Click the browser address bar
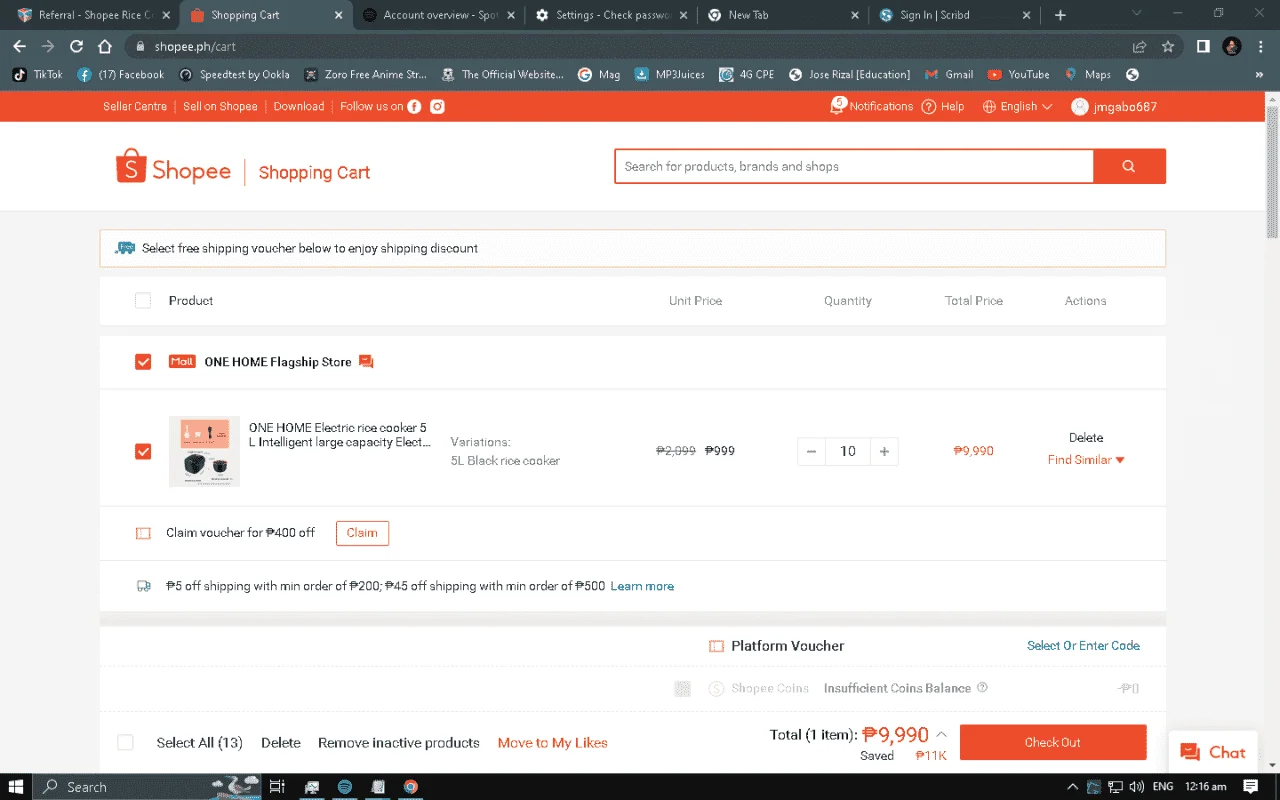This screenshot has width=1280, height=800. [x=630, y=46]
